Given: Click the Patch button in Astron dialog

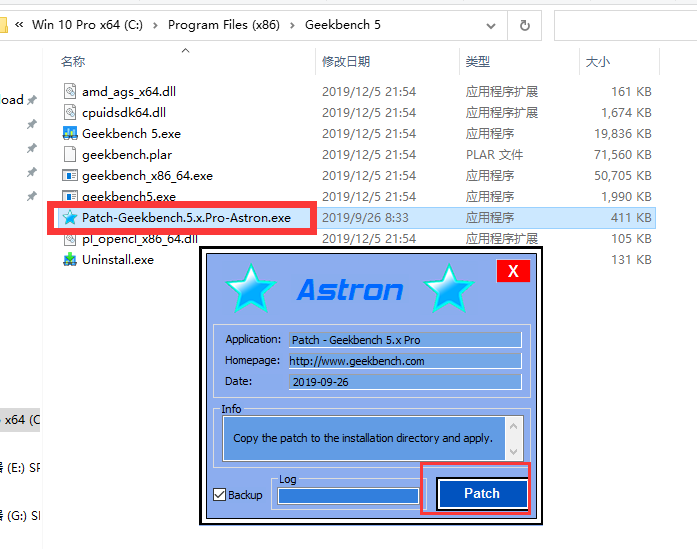Looking at the screenshot, I should pyautogui.click(x=482, y=493).
